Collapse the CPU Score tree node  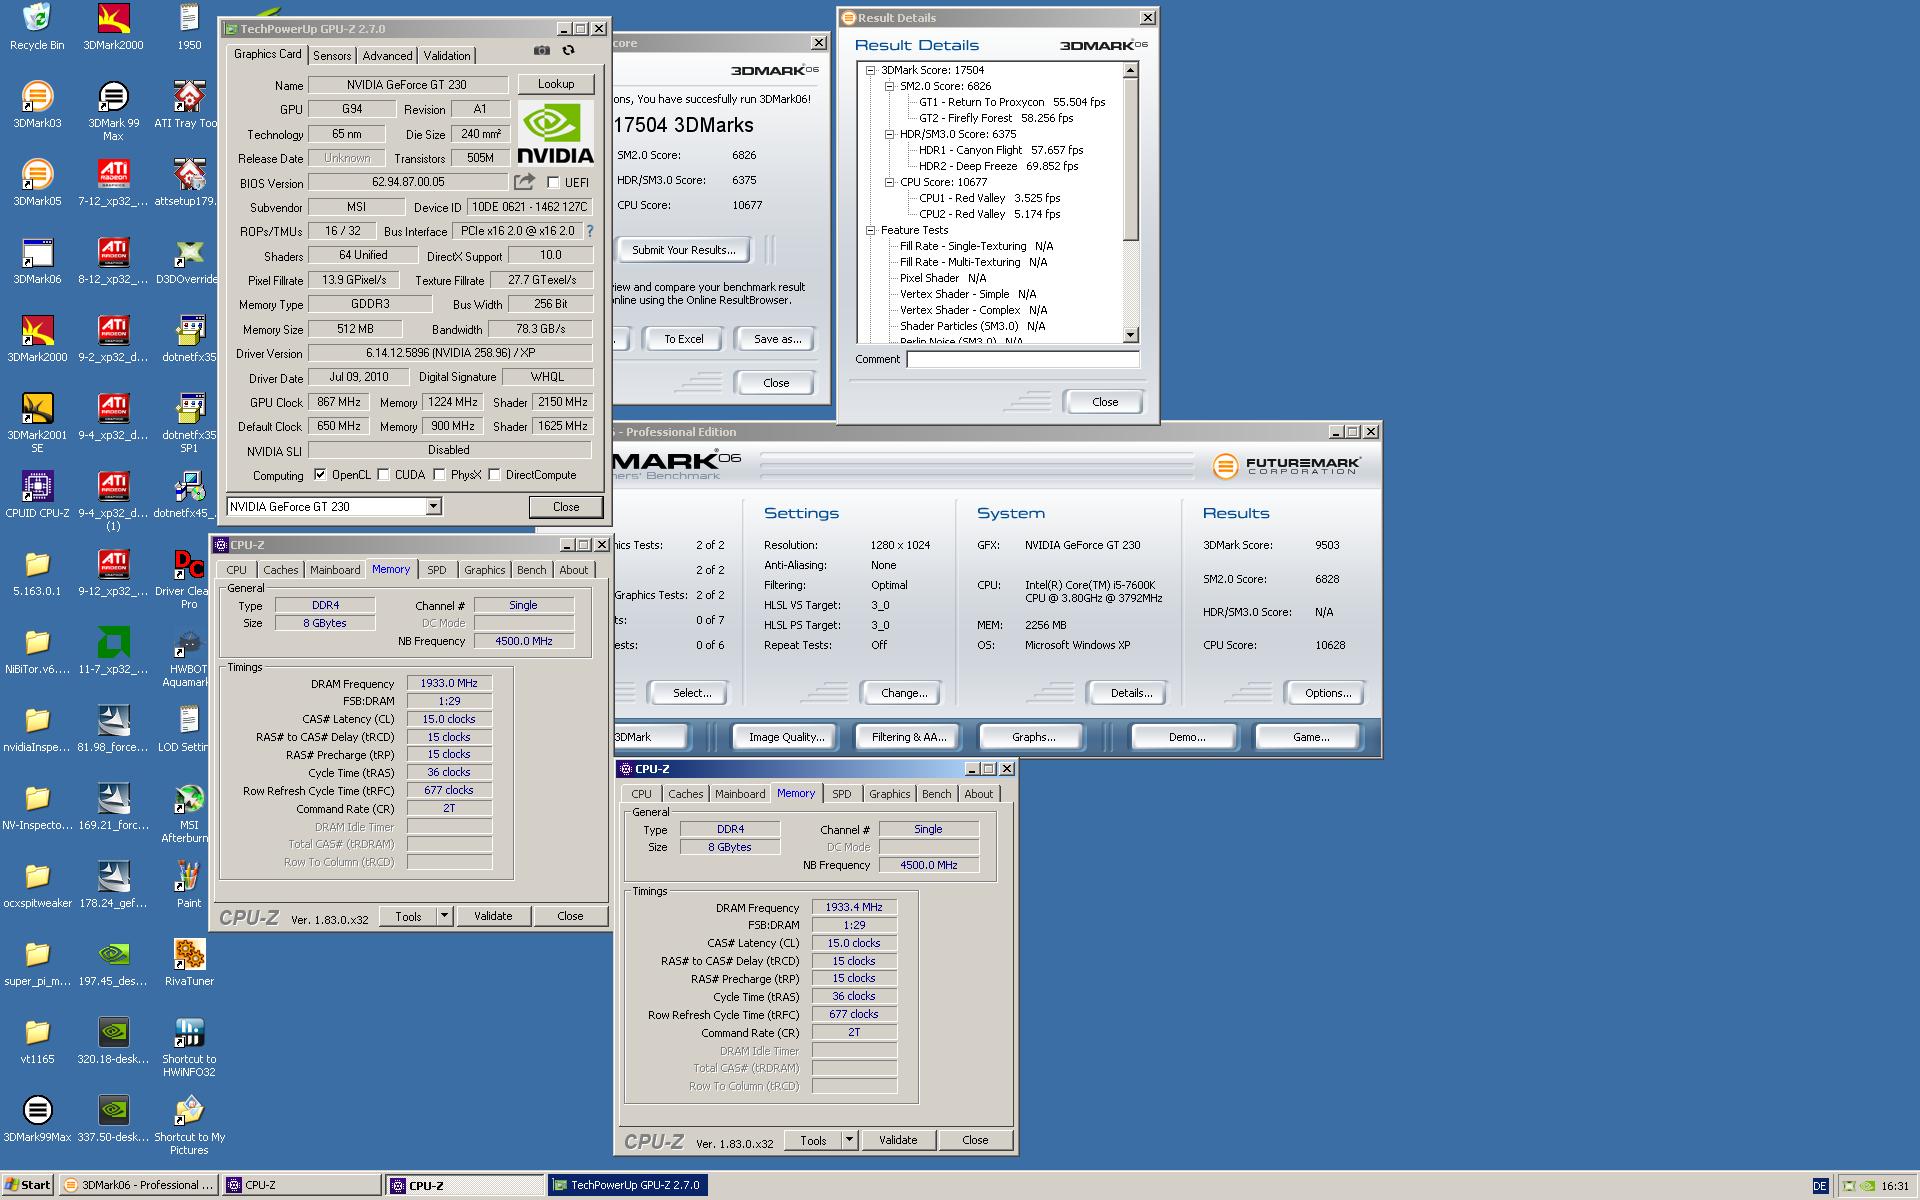(889, 182)
